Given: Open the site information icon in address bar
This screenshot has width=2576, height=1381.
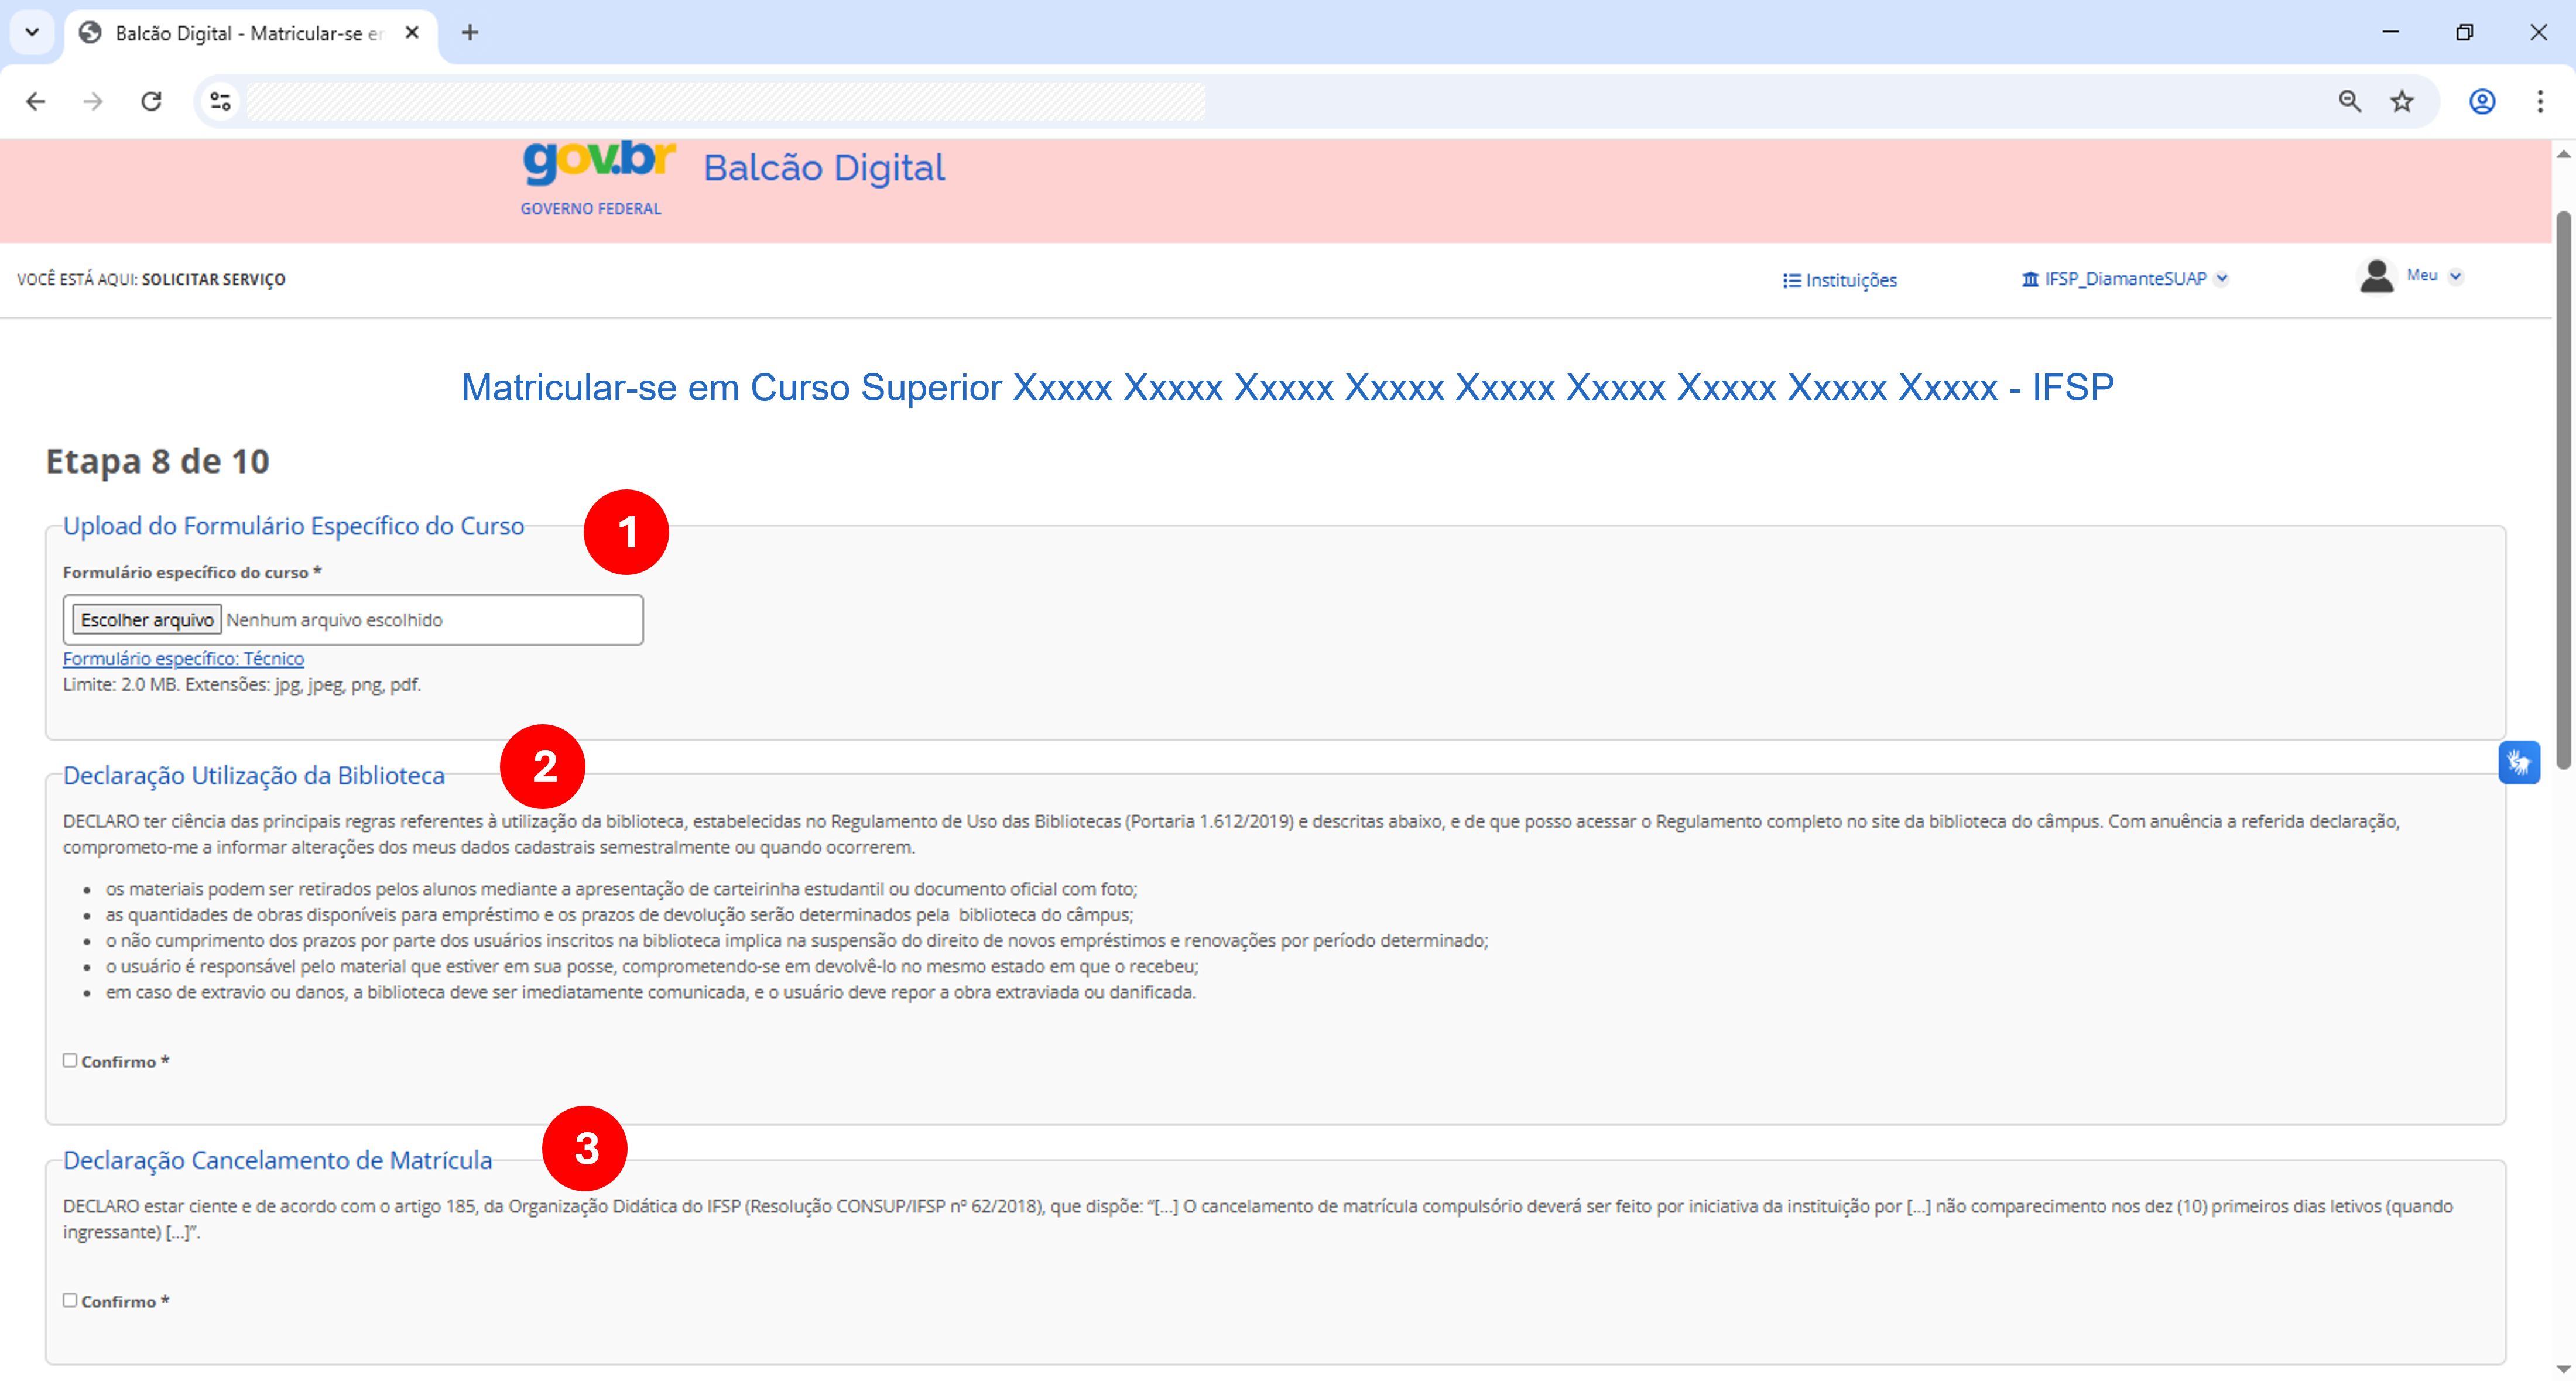Looking at the screenshot, I should (x=220, y=101).
